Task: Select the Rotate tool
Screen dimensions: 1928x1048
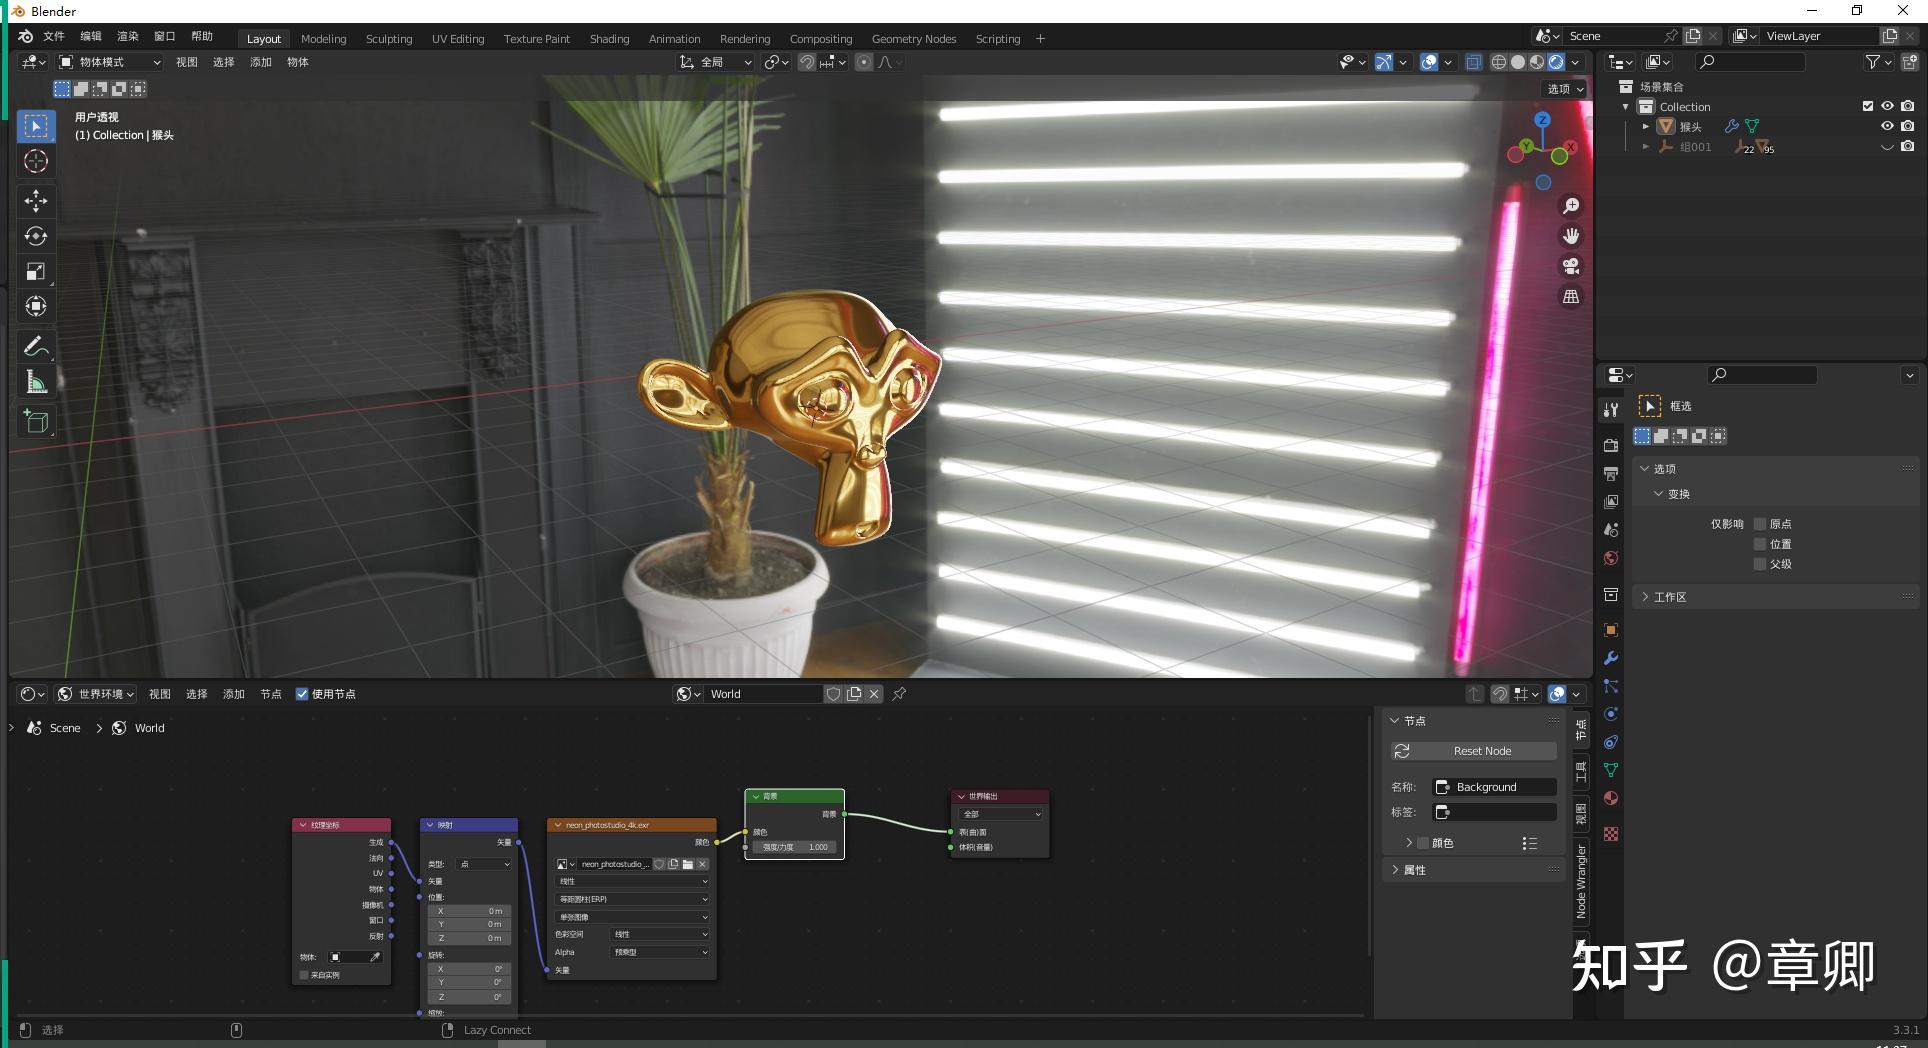Action: (x=36, y=236)
